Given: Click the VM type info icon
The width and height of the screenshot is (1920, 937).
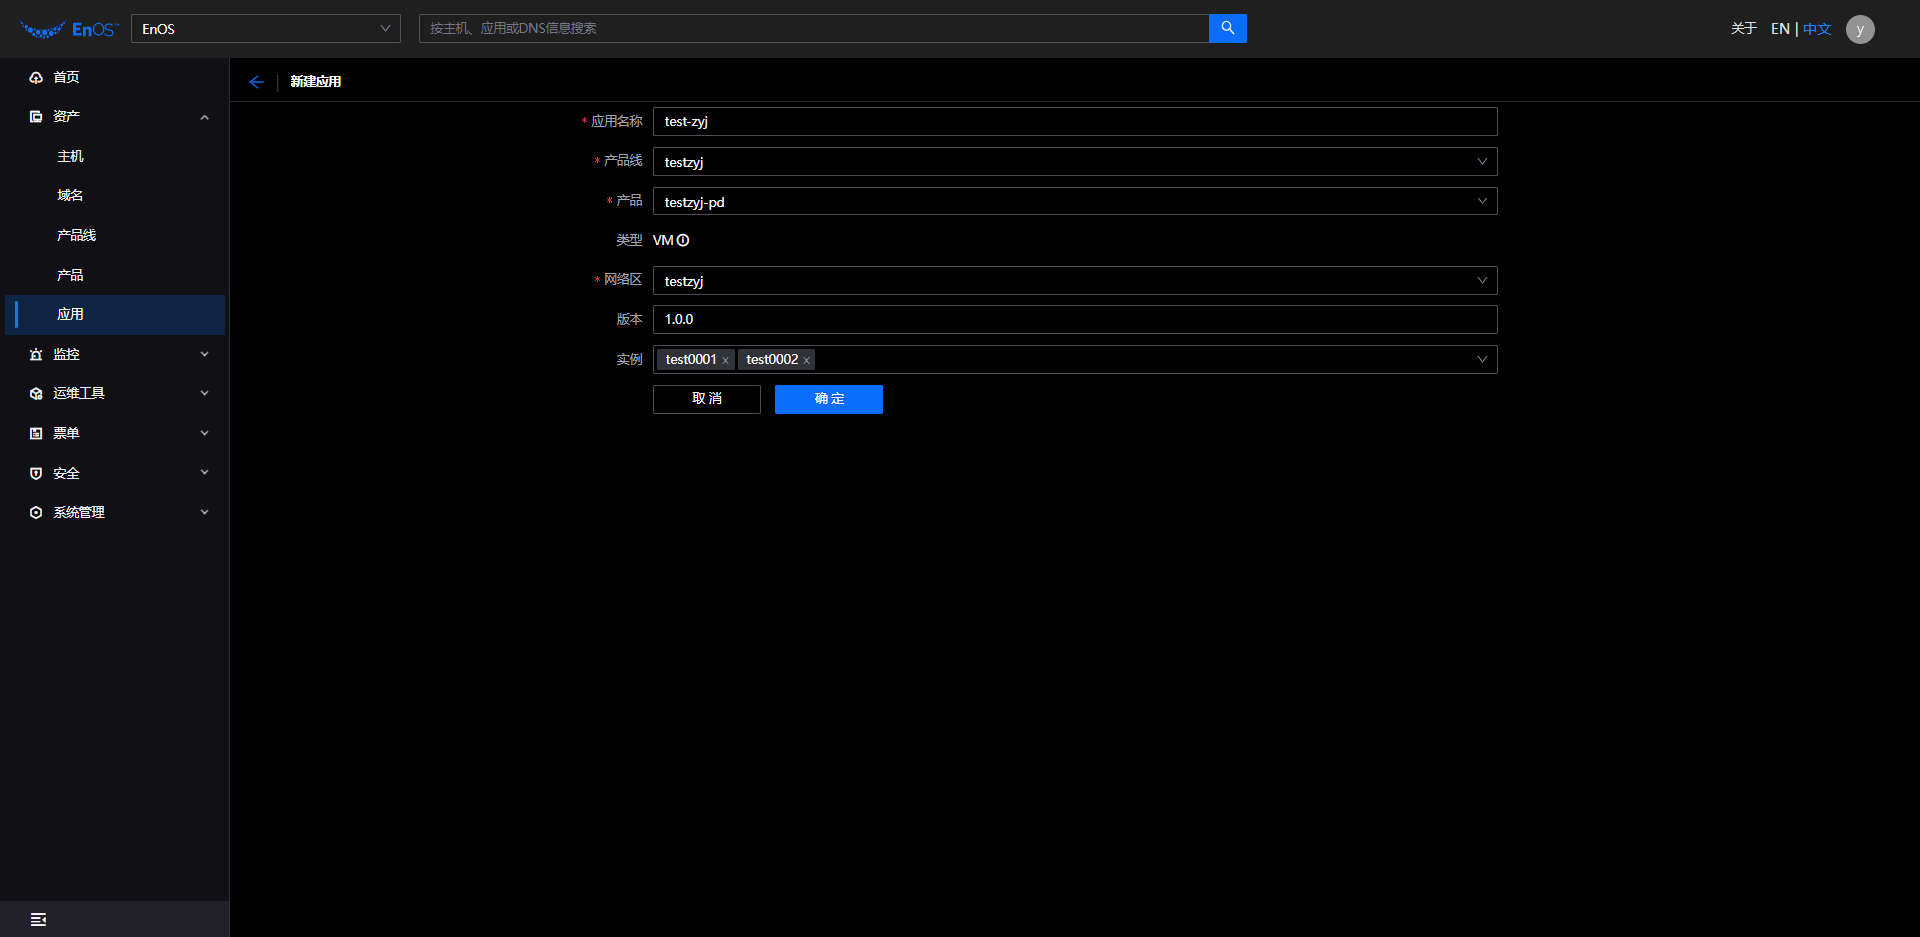Looking at the screenshot, I should point(683,240).
